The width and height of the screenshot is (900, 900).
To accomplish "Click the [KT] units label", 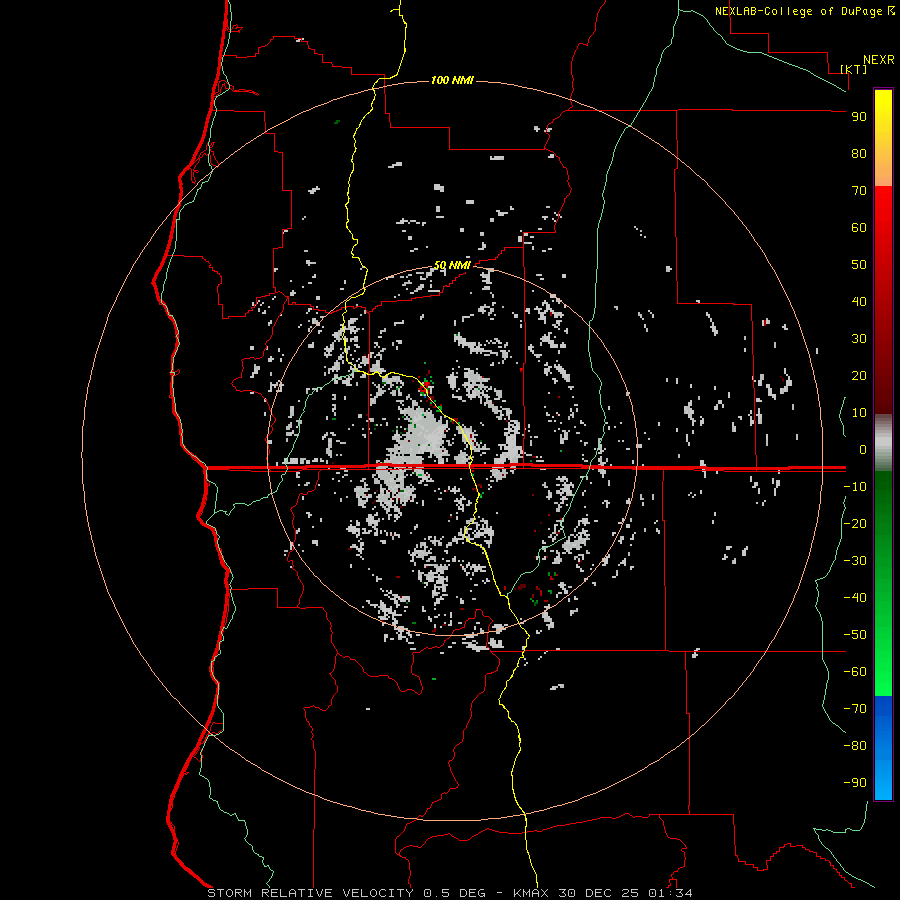I will pos(854,69).
